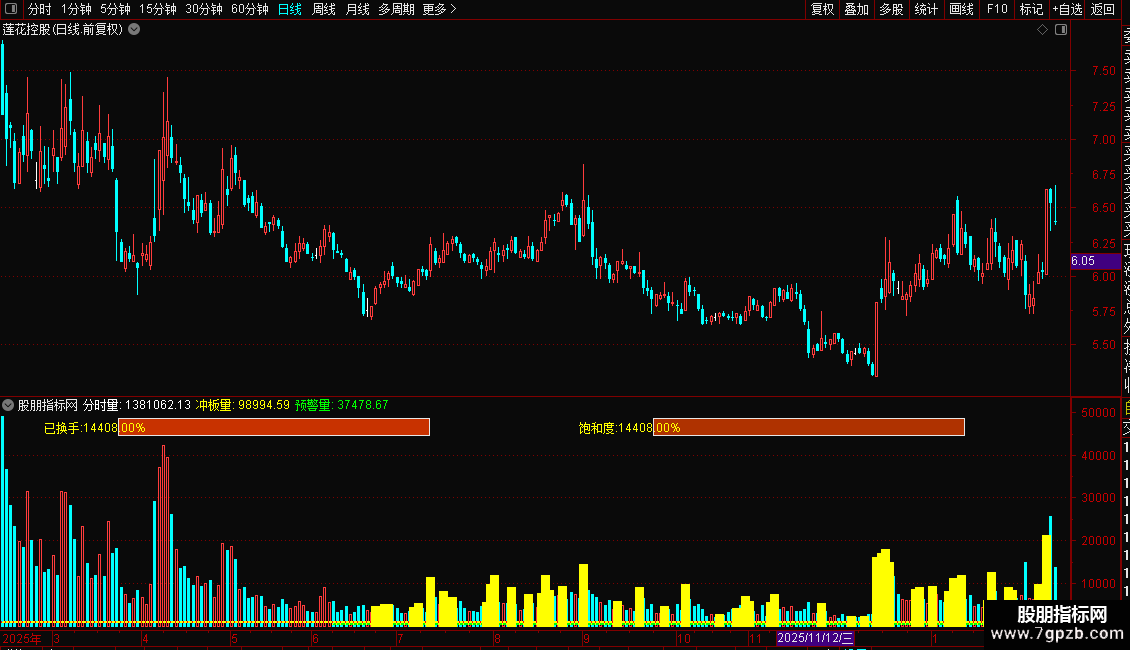Expand the 股朋指标网 indicator dropdown
The width and height of the screenshot is (1130, 650).
(8, 405)
